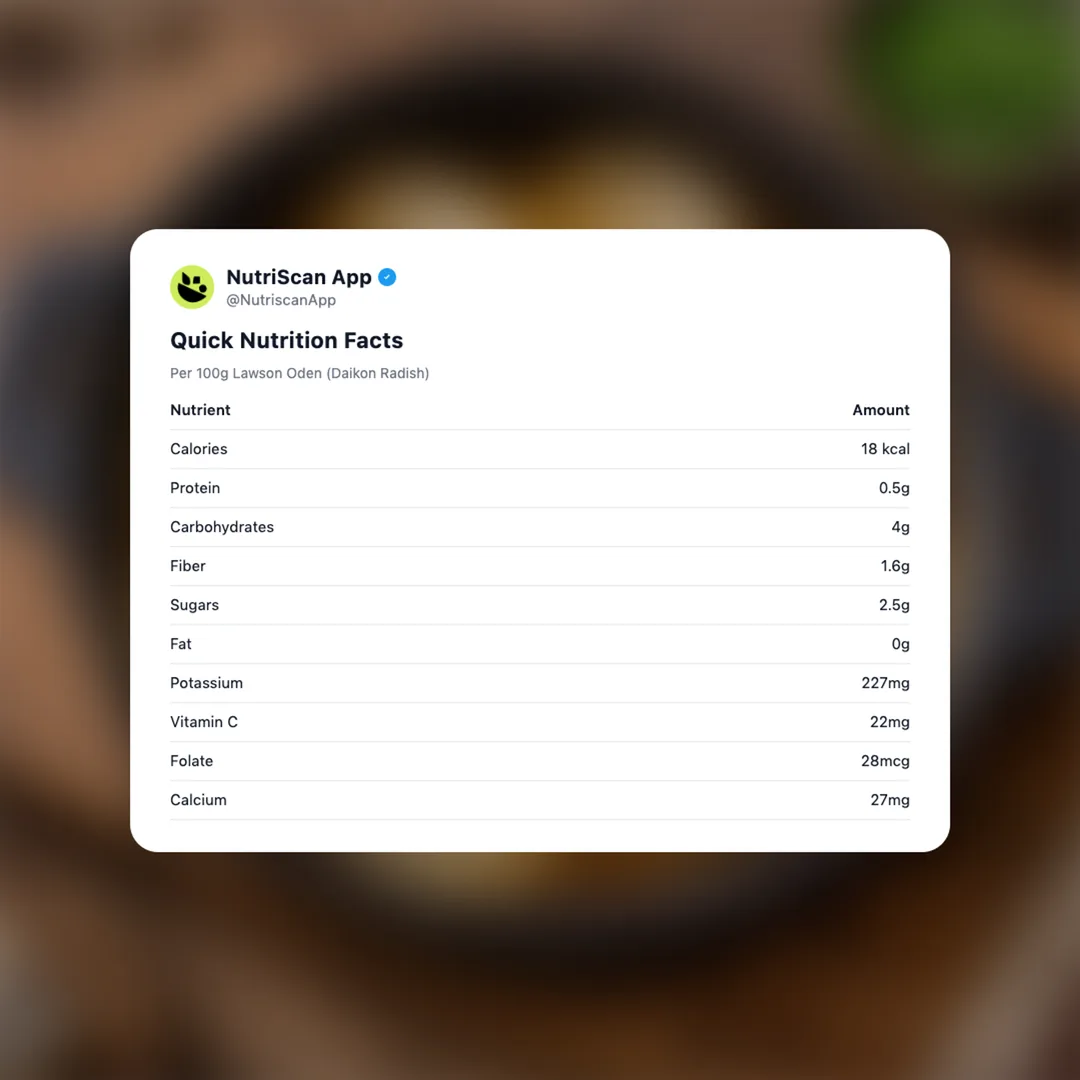
Task: Click the Fat amount 0g
Action: (x=900, y=644)
